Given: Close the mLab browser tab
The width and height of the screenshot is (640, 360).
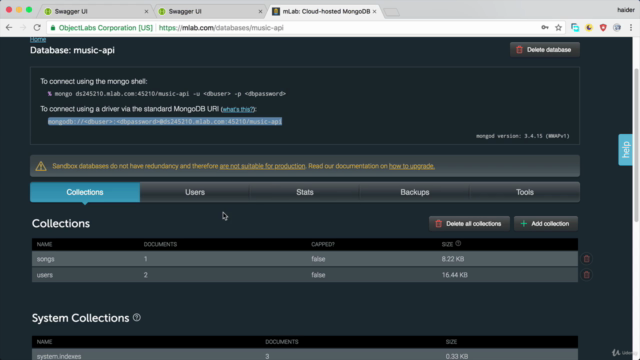Looking at the screenshot, I should (374, 11).
